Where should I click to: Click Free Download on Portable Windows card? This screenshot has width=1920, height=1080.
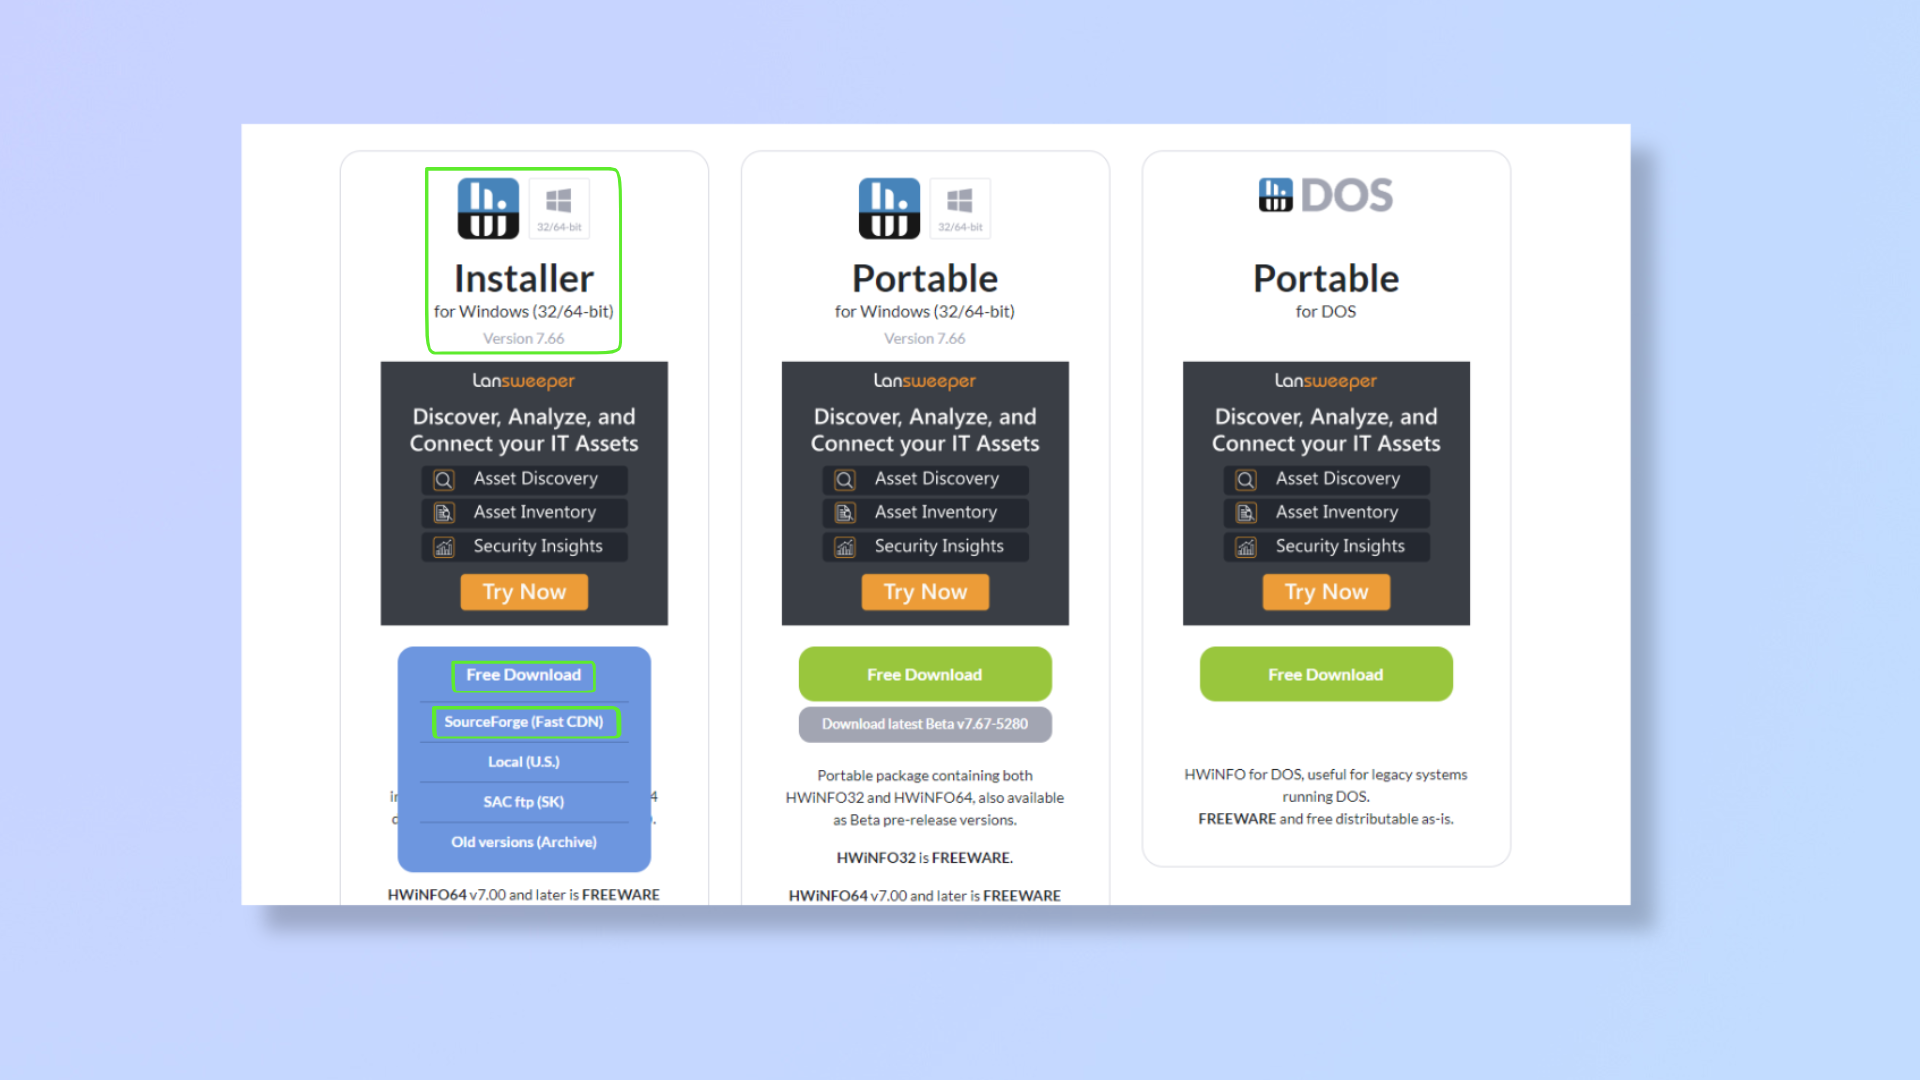pos(923,673)
